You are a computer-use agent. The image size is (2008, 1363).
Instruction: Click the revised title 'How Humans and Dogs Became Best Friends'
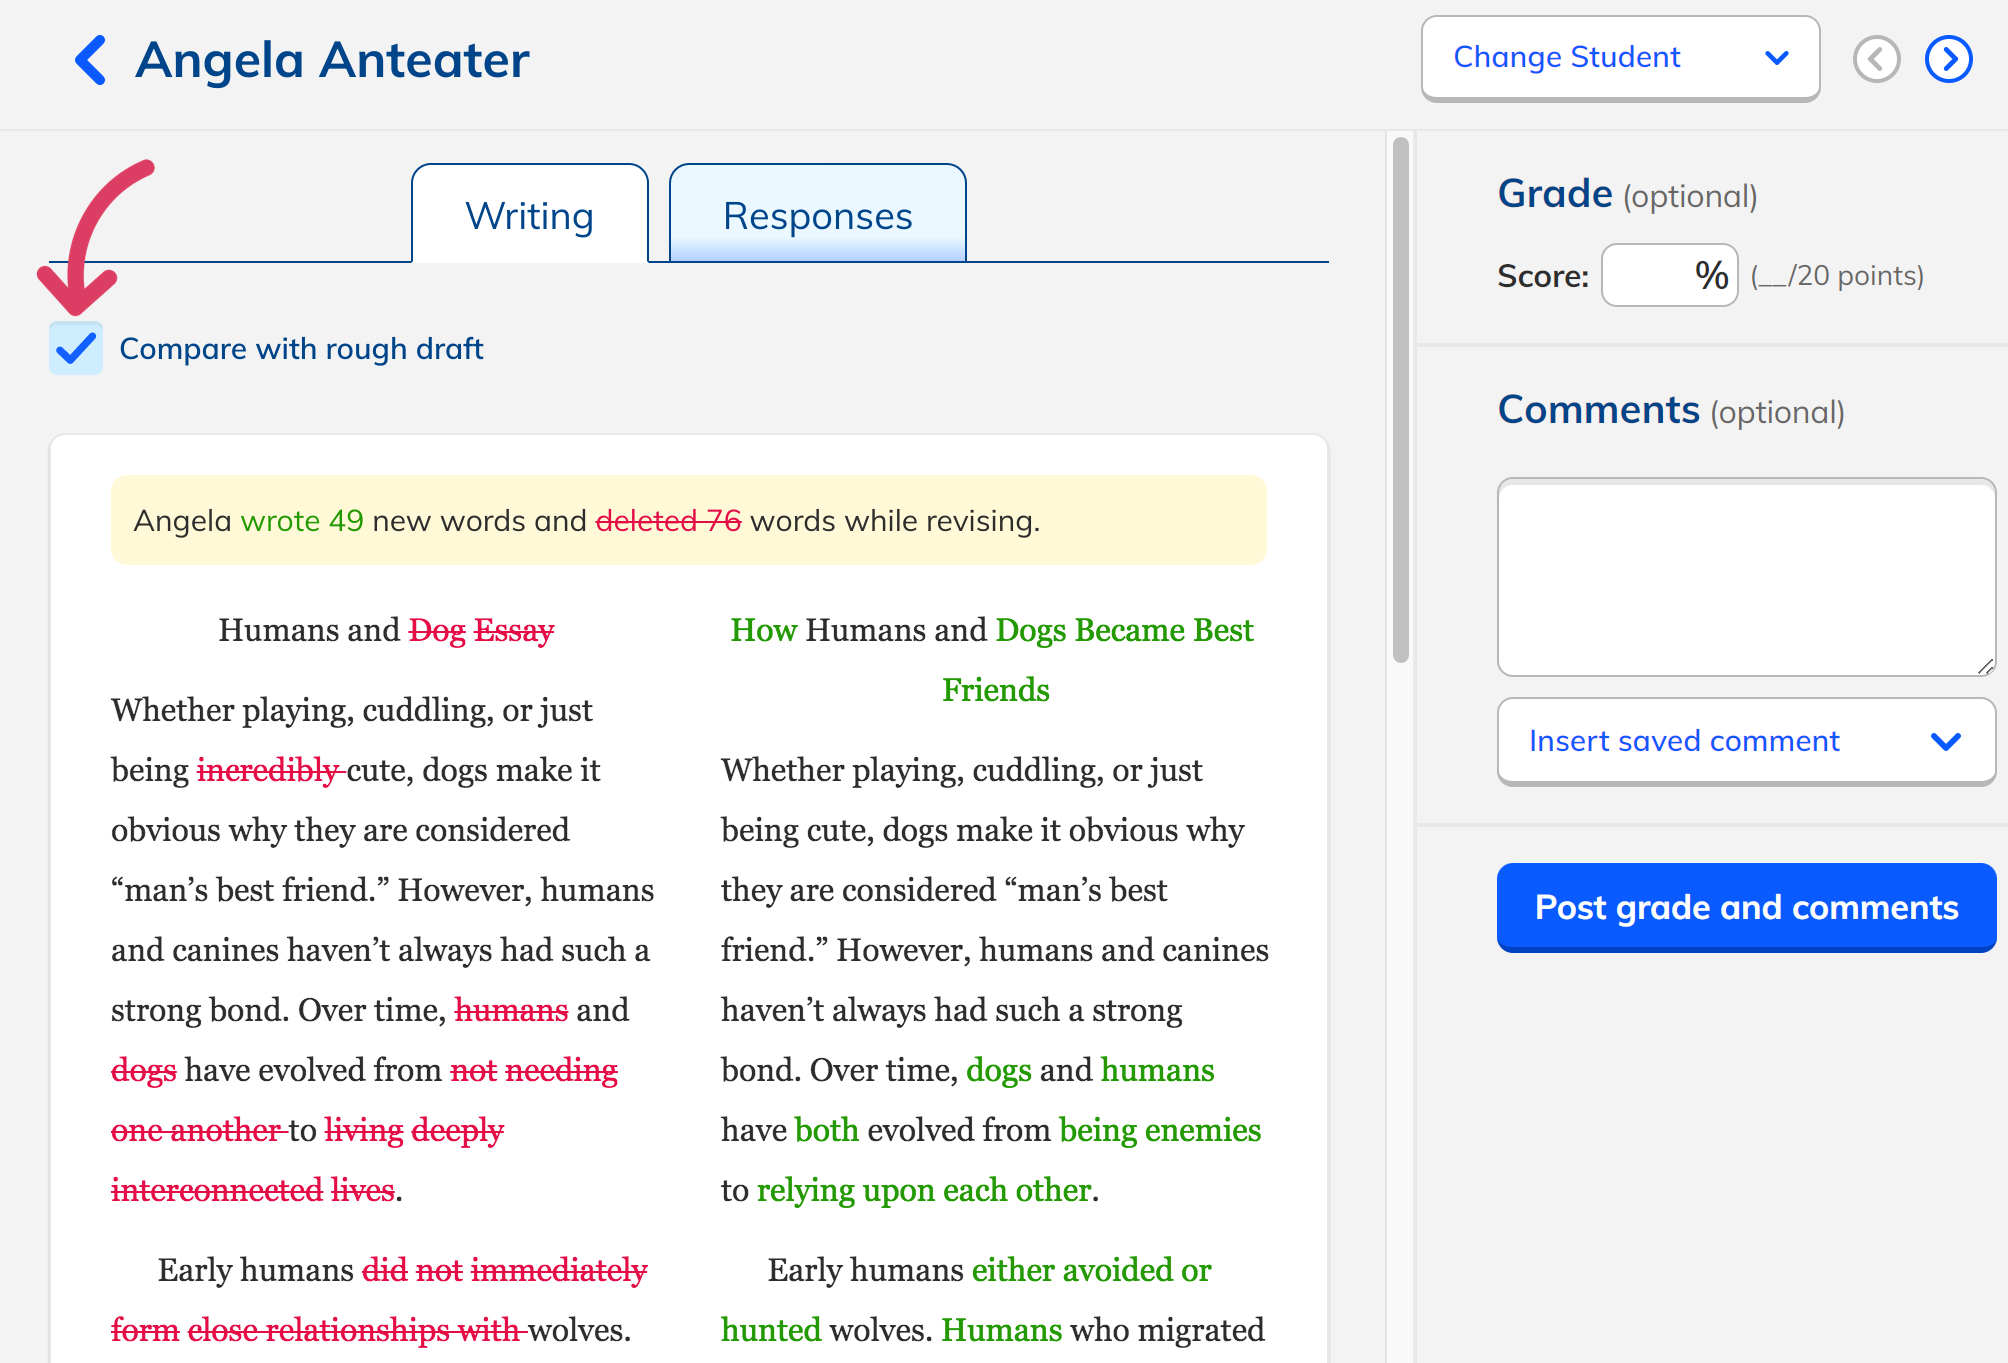click(x=992, y=660)
